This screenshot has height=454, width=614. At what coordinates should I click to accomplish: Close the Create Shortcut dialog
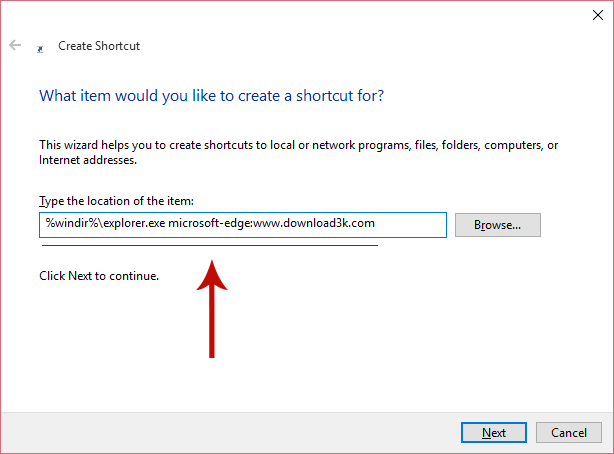pos(598,15)
